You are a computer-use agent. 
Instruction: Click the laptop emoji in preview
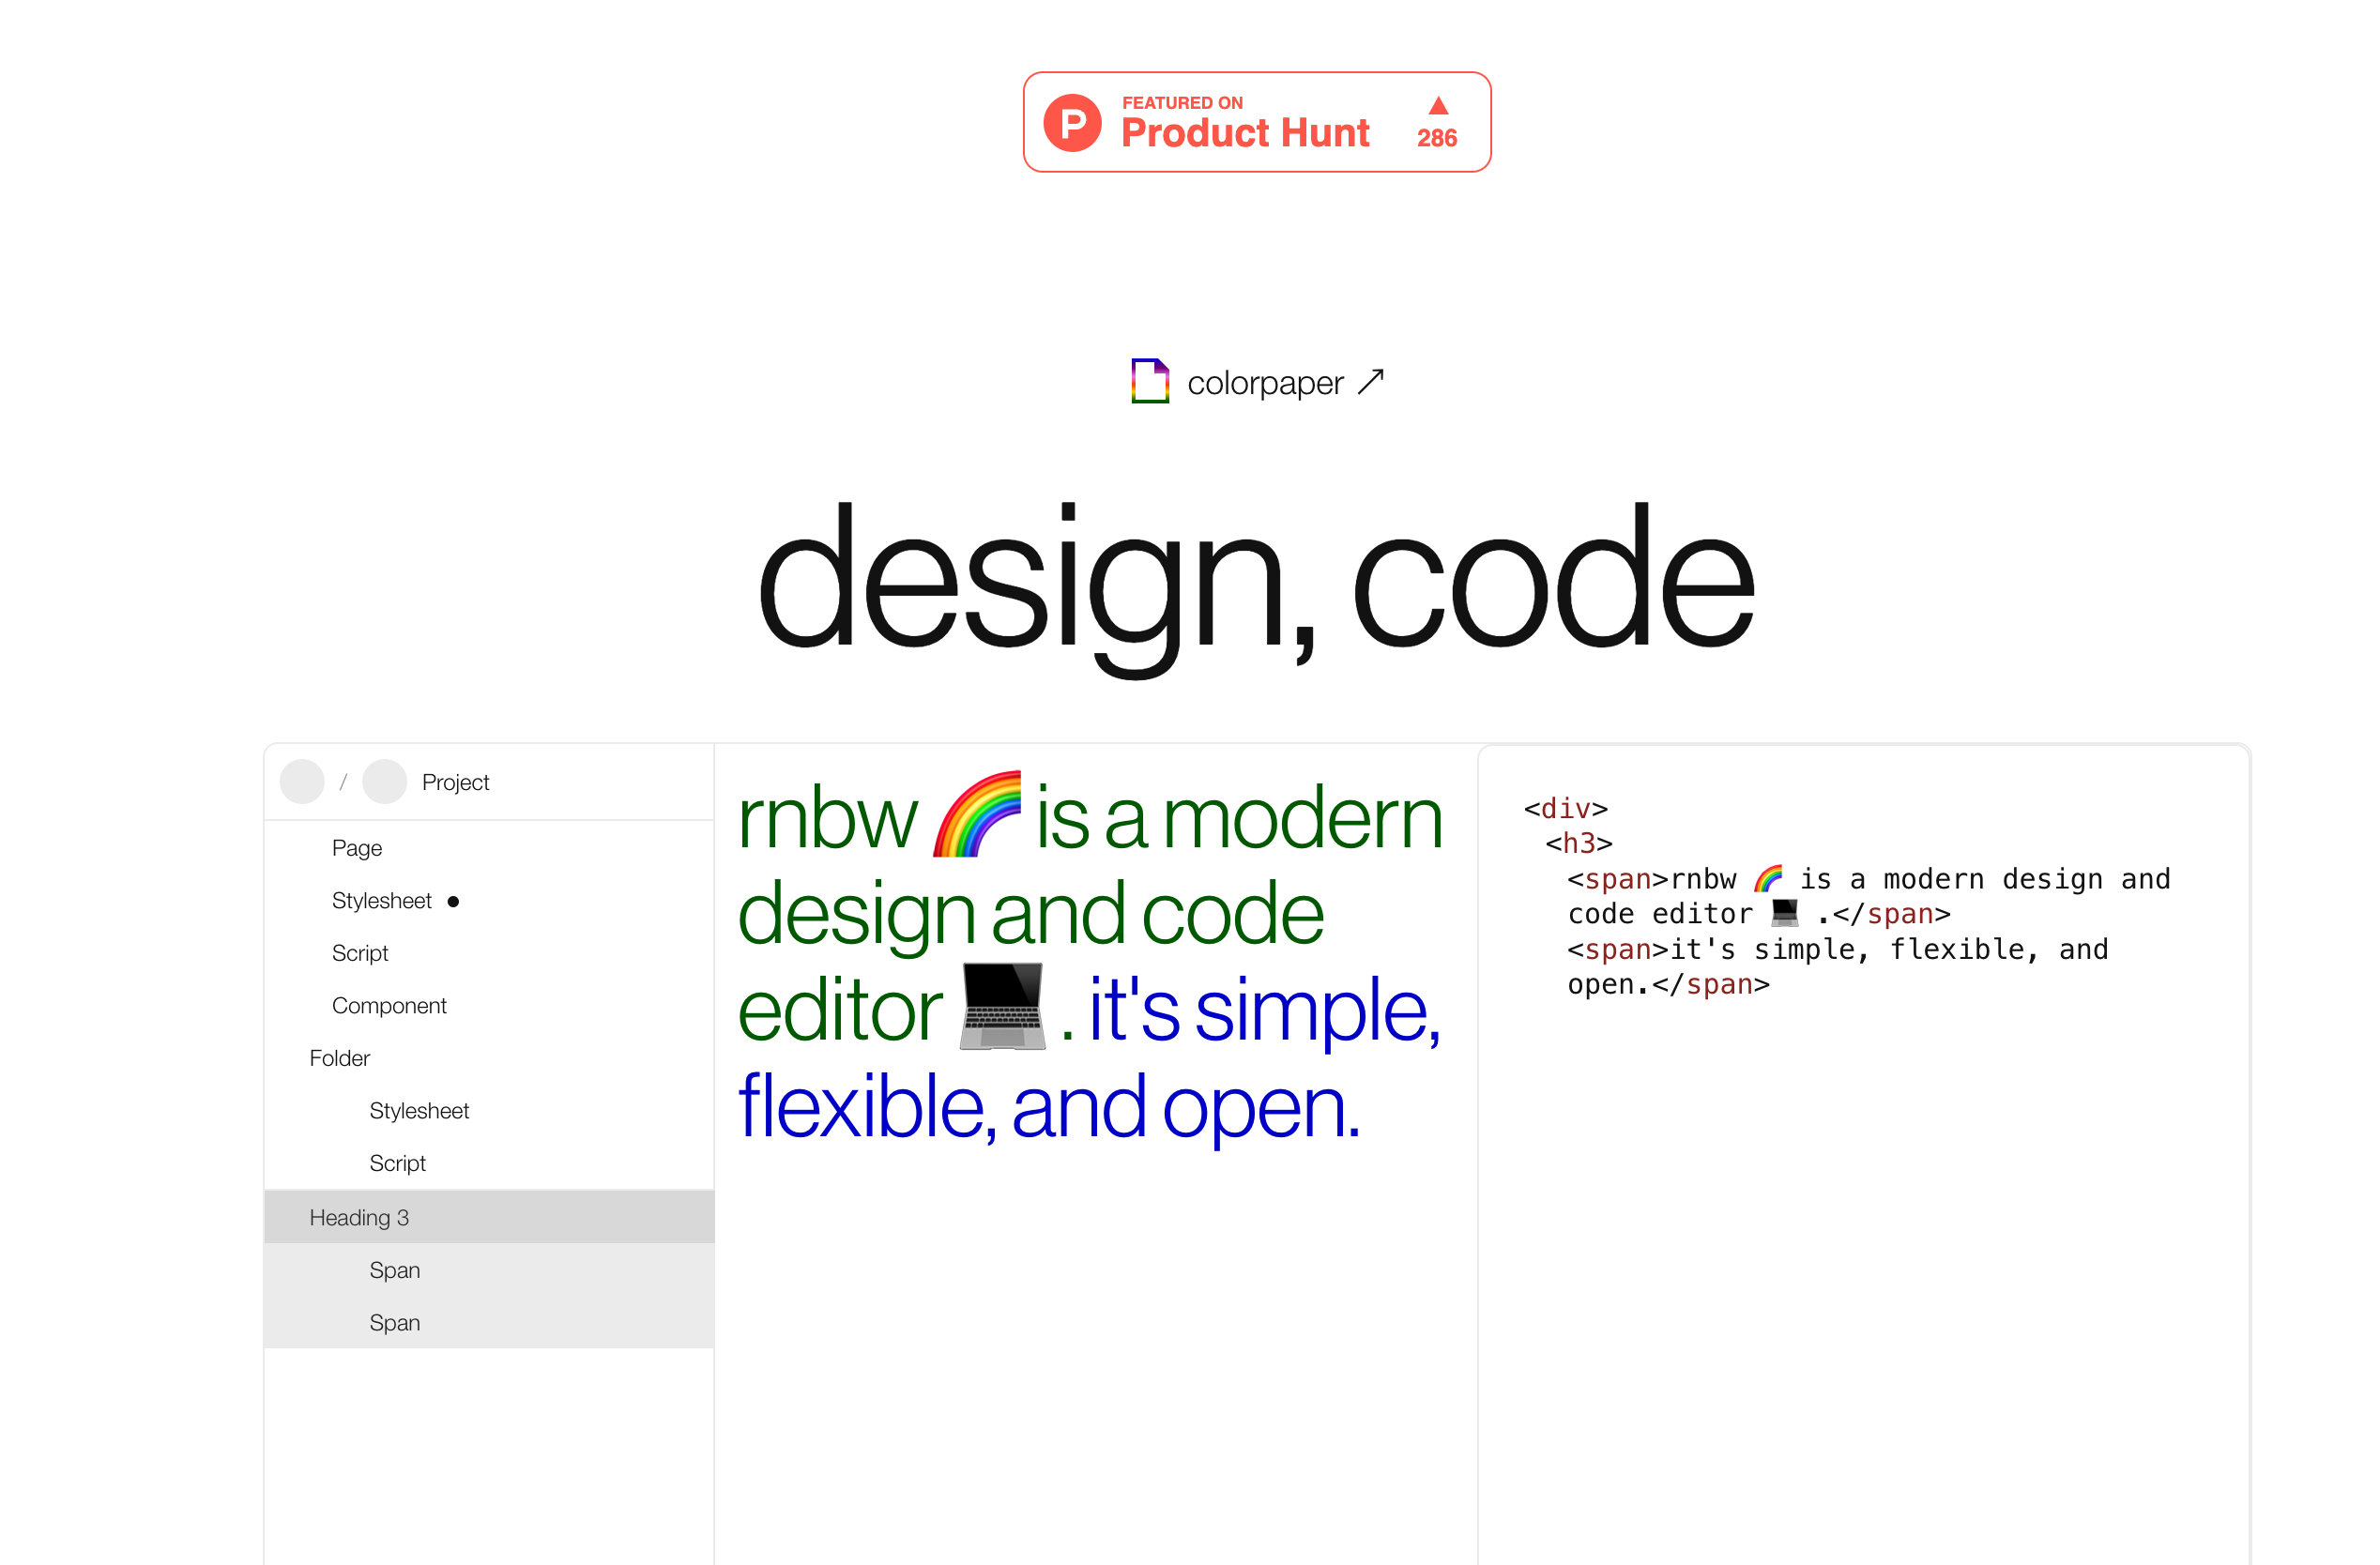[1002, 1006]
